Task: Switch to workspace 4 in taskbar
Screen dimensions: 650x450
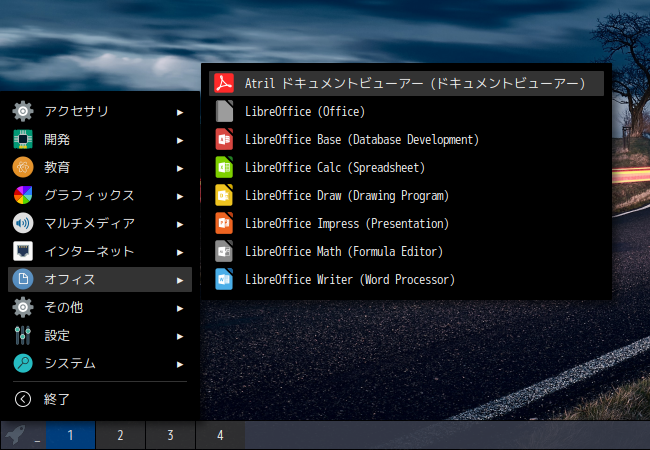Action: [220, 435]
